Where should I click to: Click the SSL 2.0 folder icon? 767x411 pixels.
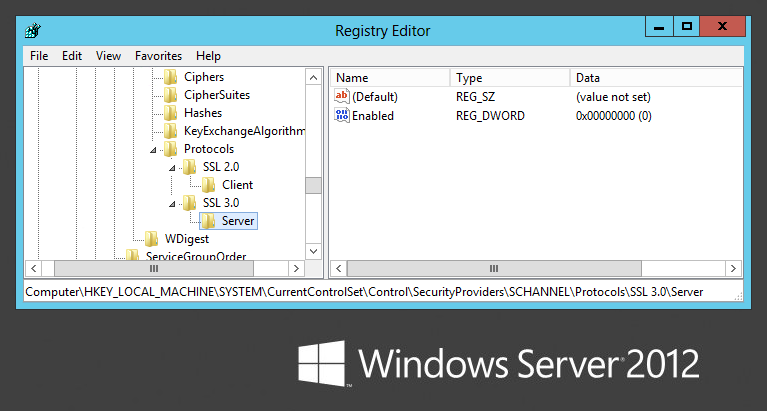coord(189,167)
